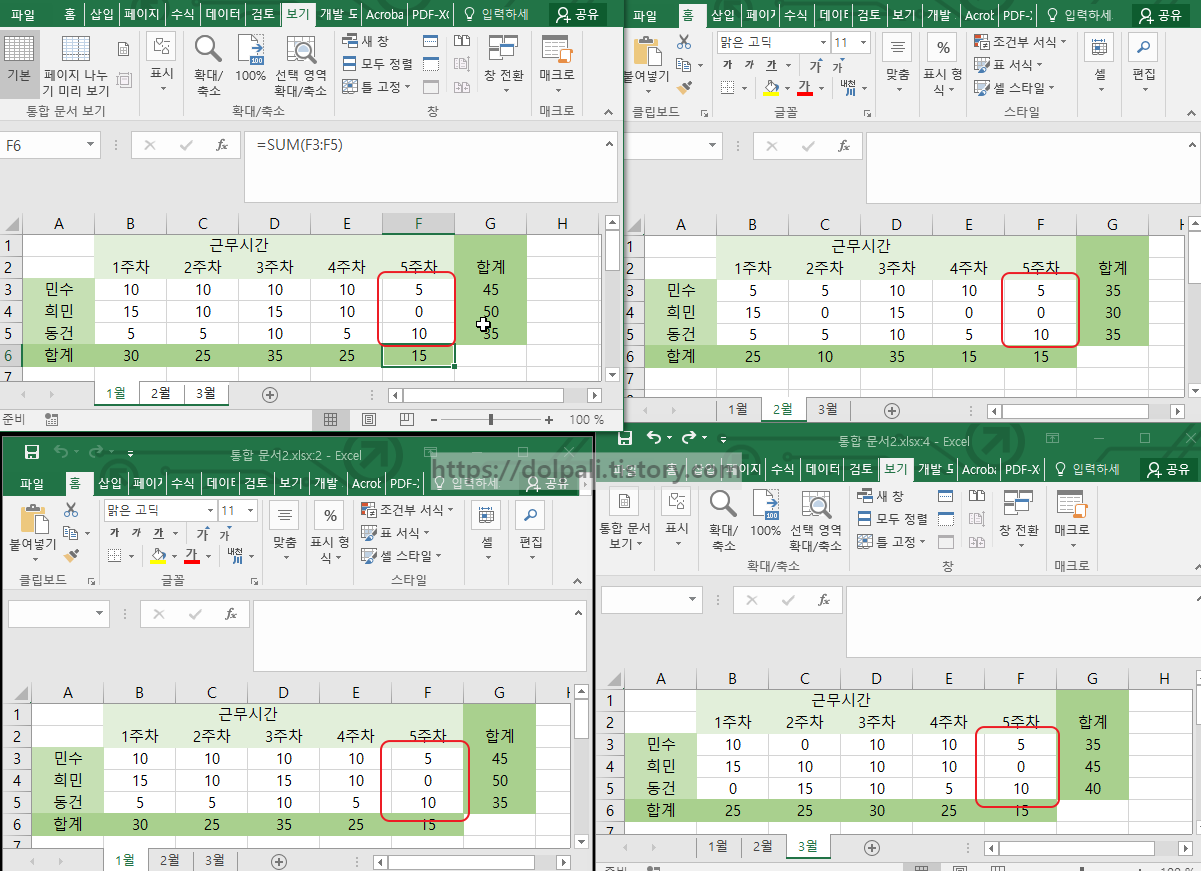Redo via arrow in 통합 문서2.xlsx:4 title bar
The height and width of the screenshot is (871, 1201).
(689, 438)
